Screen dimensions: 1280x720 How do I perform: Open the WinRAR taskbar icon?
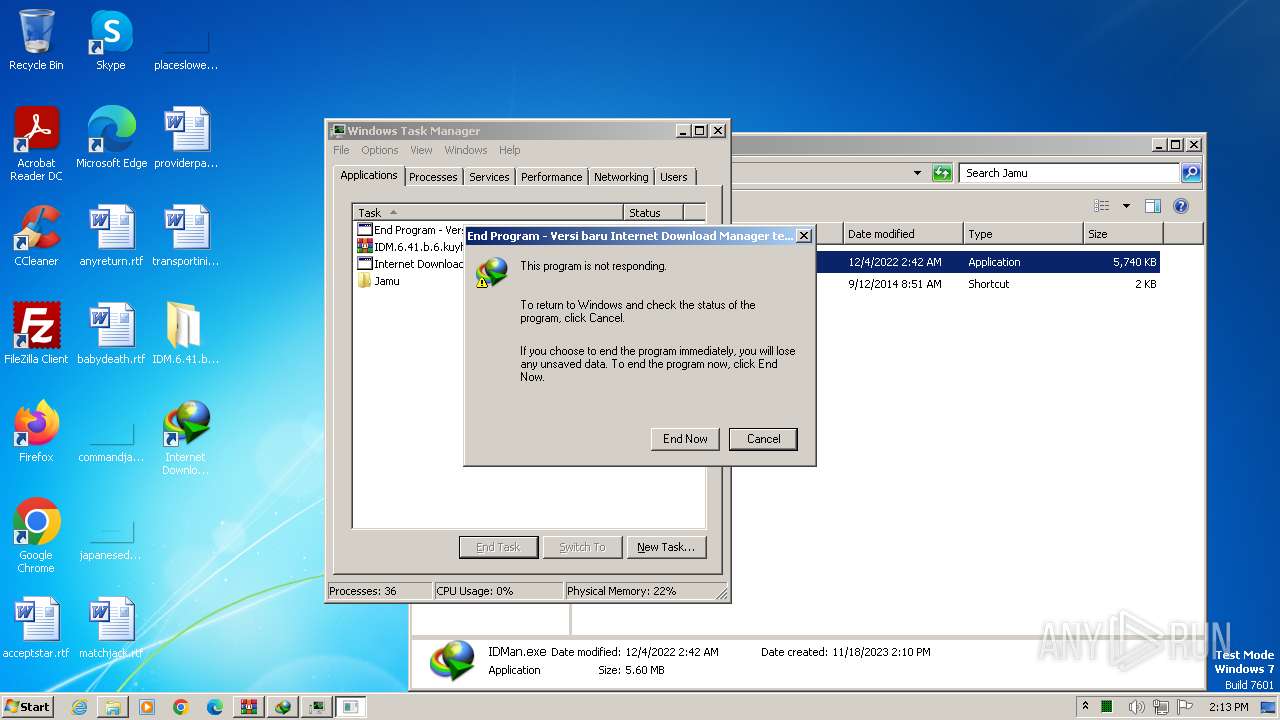(249, 707)
